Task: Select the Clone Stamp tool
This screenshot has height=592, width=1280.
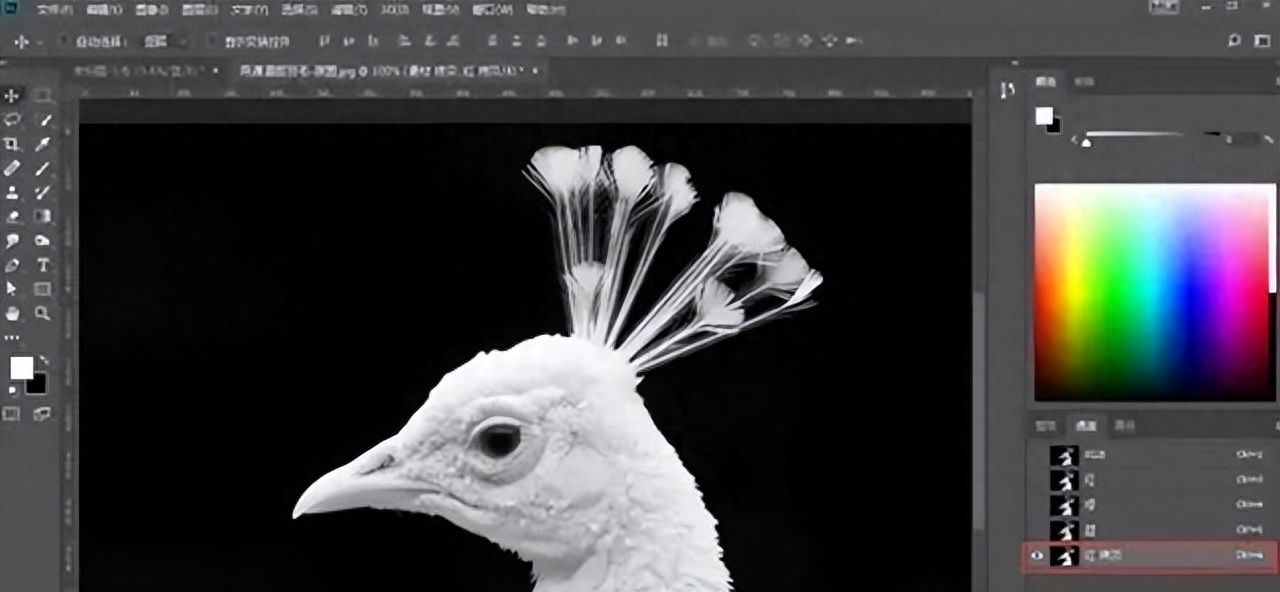Action: (13, 192)
